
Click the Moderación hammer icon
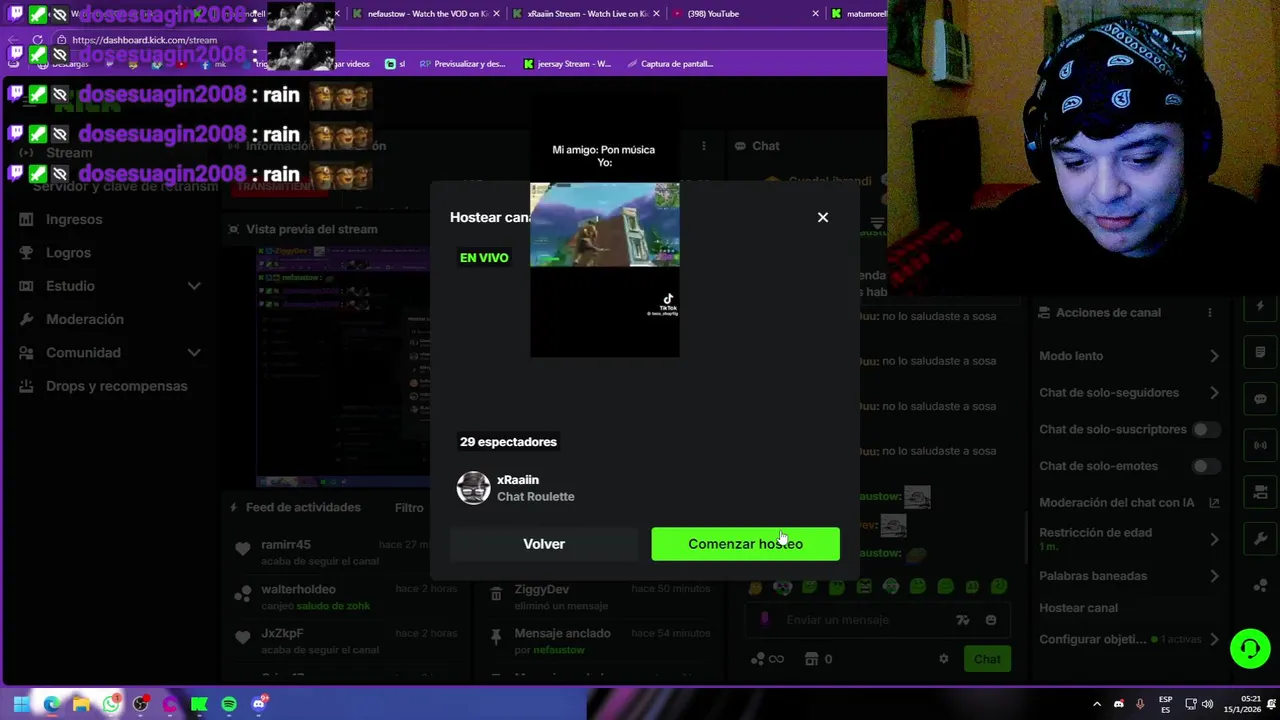click(26, 319)
